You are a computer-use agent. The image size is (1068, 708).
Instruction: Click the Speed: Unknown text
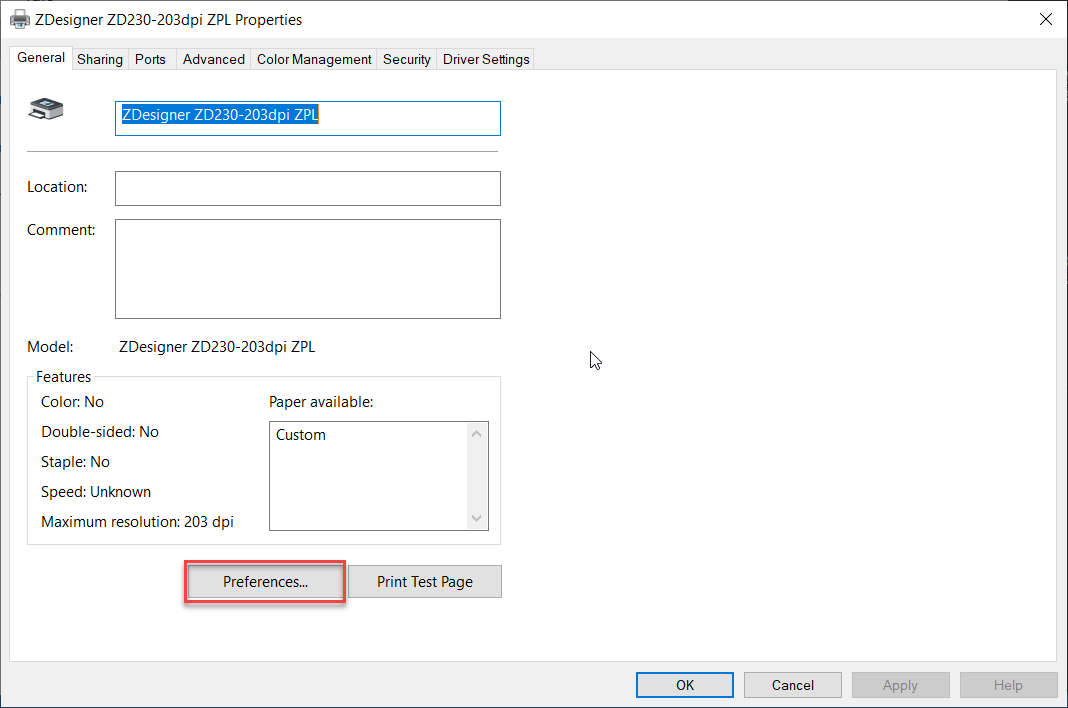pyautogui.click(x=96, y=492)
